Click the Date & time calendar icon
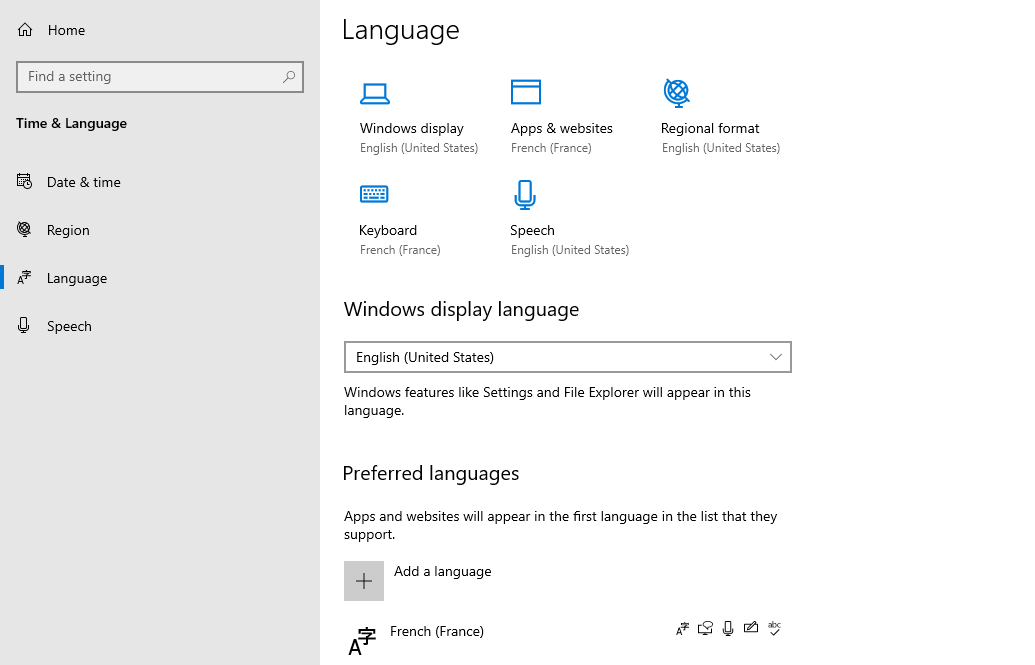This screenshot has width=1035, height=665. coord(24,182)
